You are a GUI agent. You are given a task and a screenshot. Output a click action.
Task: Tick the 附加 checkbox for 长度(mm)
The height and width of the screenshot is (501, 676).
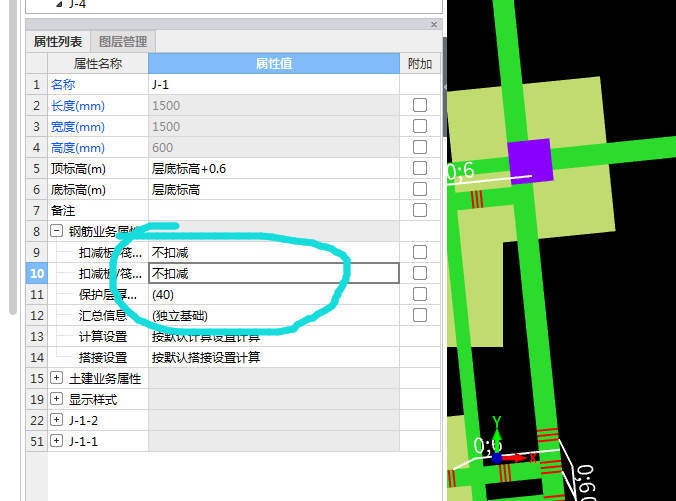coord(420,105)
